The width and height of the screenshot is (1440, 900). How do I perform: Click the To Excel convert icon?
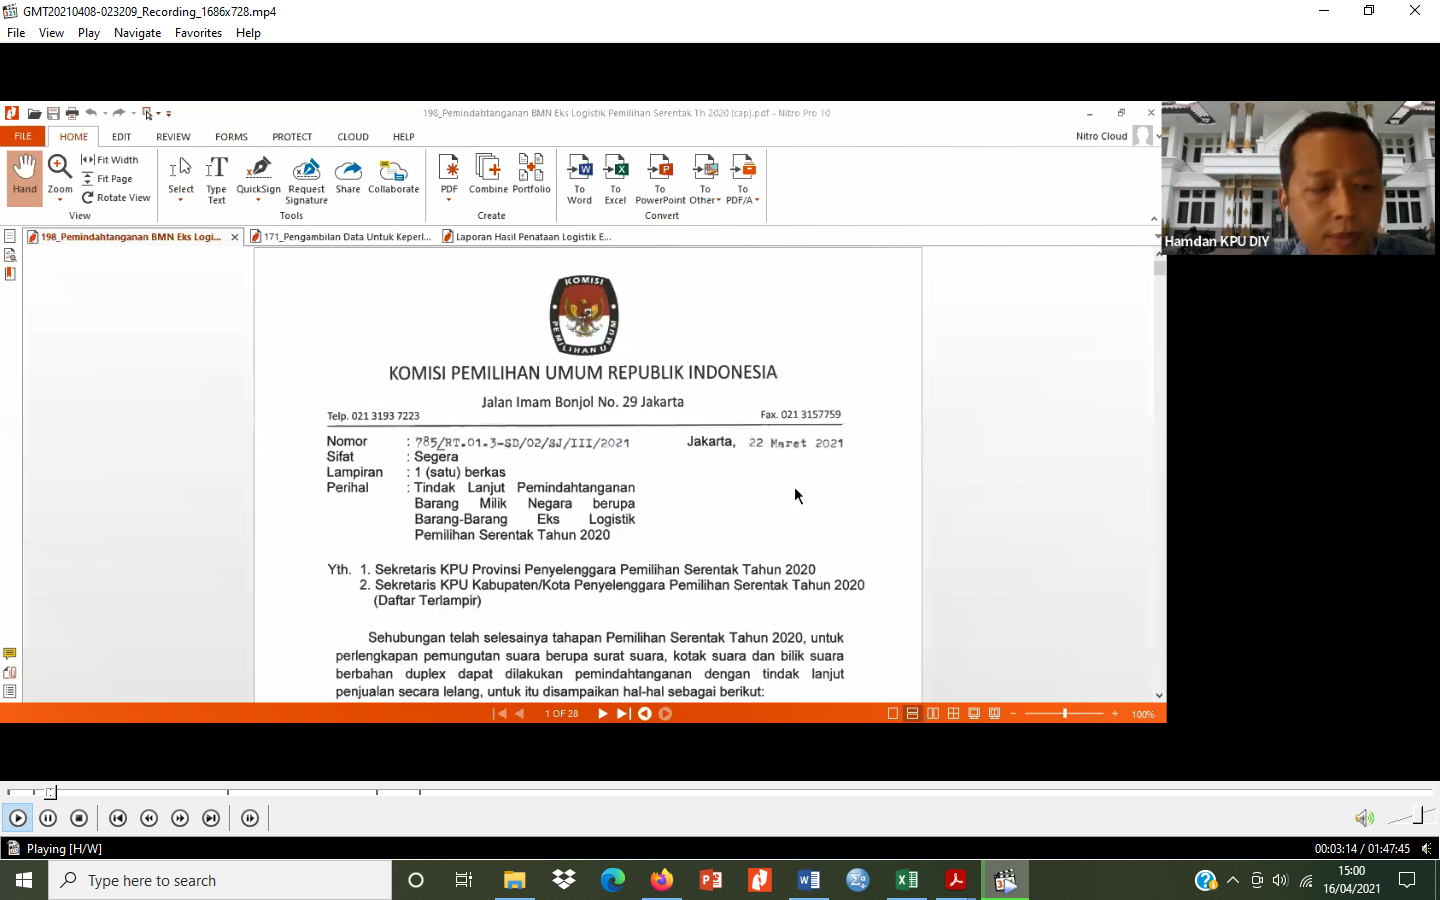(x=615, y=170)
